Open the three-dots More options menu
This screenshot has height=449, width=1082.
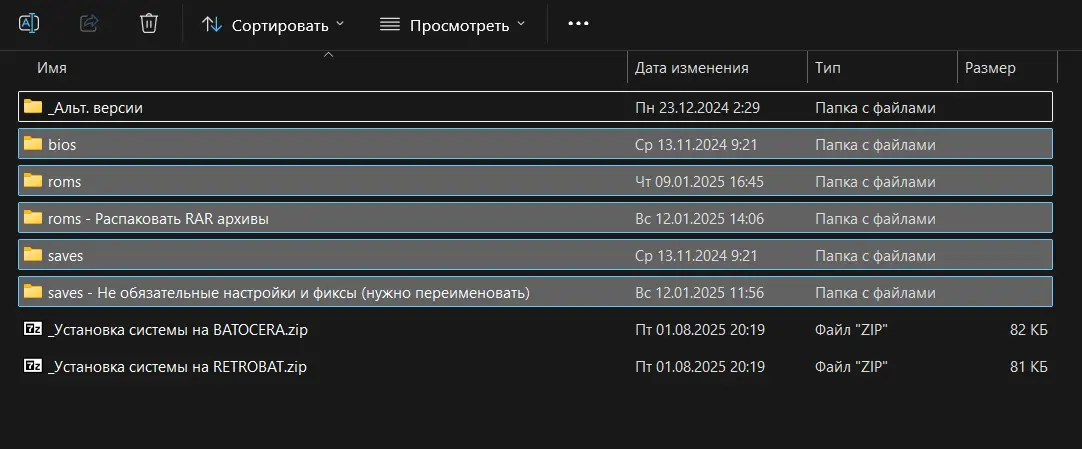pyautogui.click(x=578, y=24)
